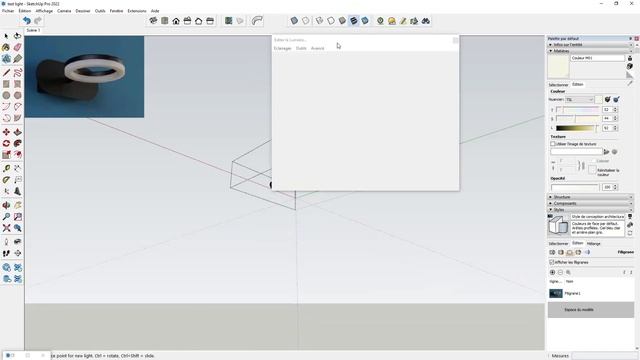The height and width of the screenshot is (360, 640).
Task: Pick the eyedropper sample paint icon
Action: tap(630, 83)
